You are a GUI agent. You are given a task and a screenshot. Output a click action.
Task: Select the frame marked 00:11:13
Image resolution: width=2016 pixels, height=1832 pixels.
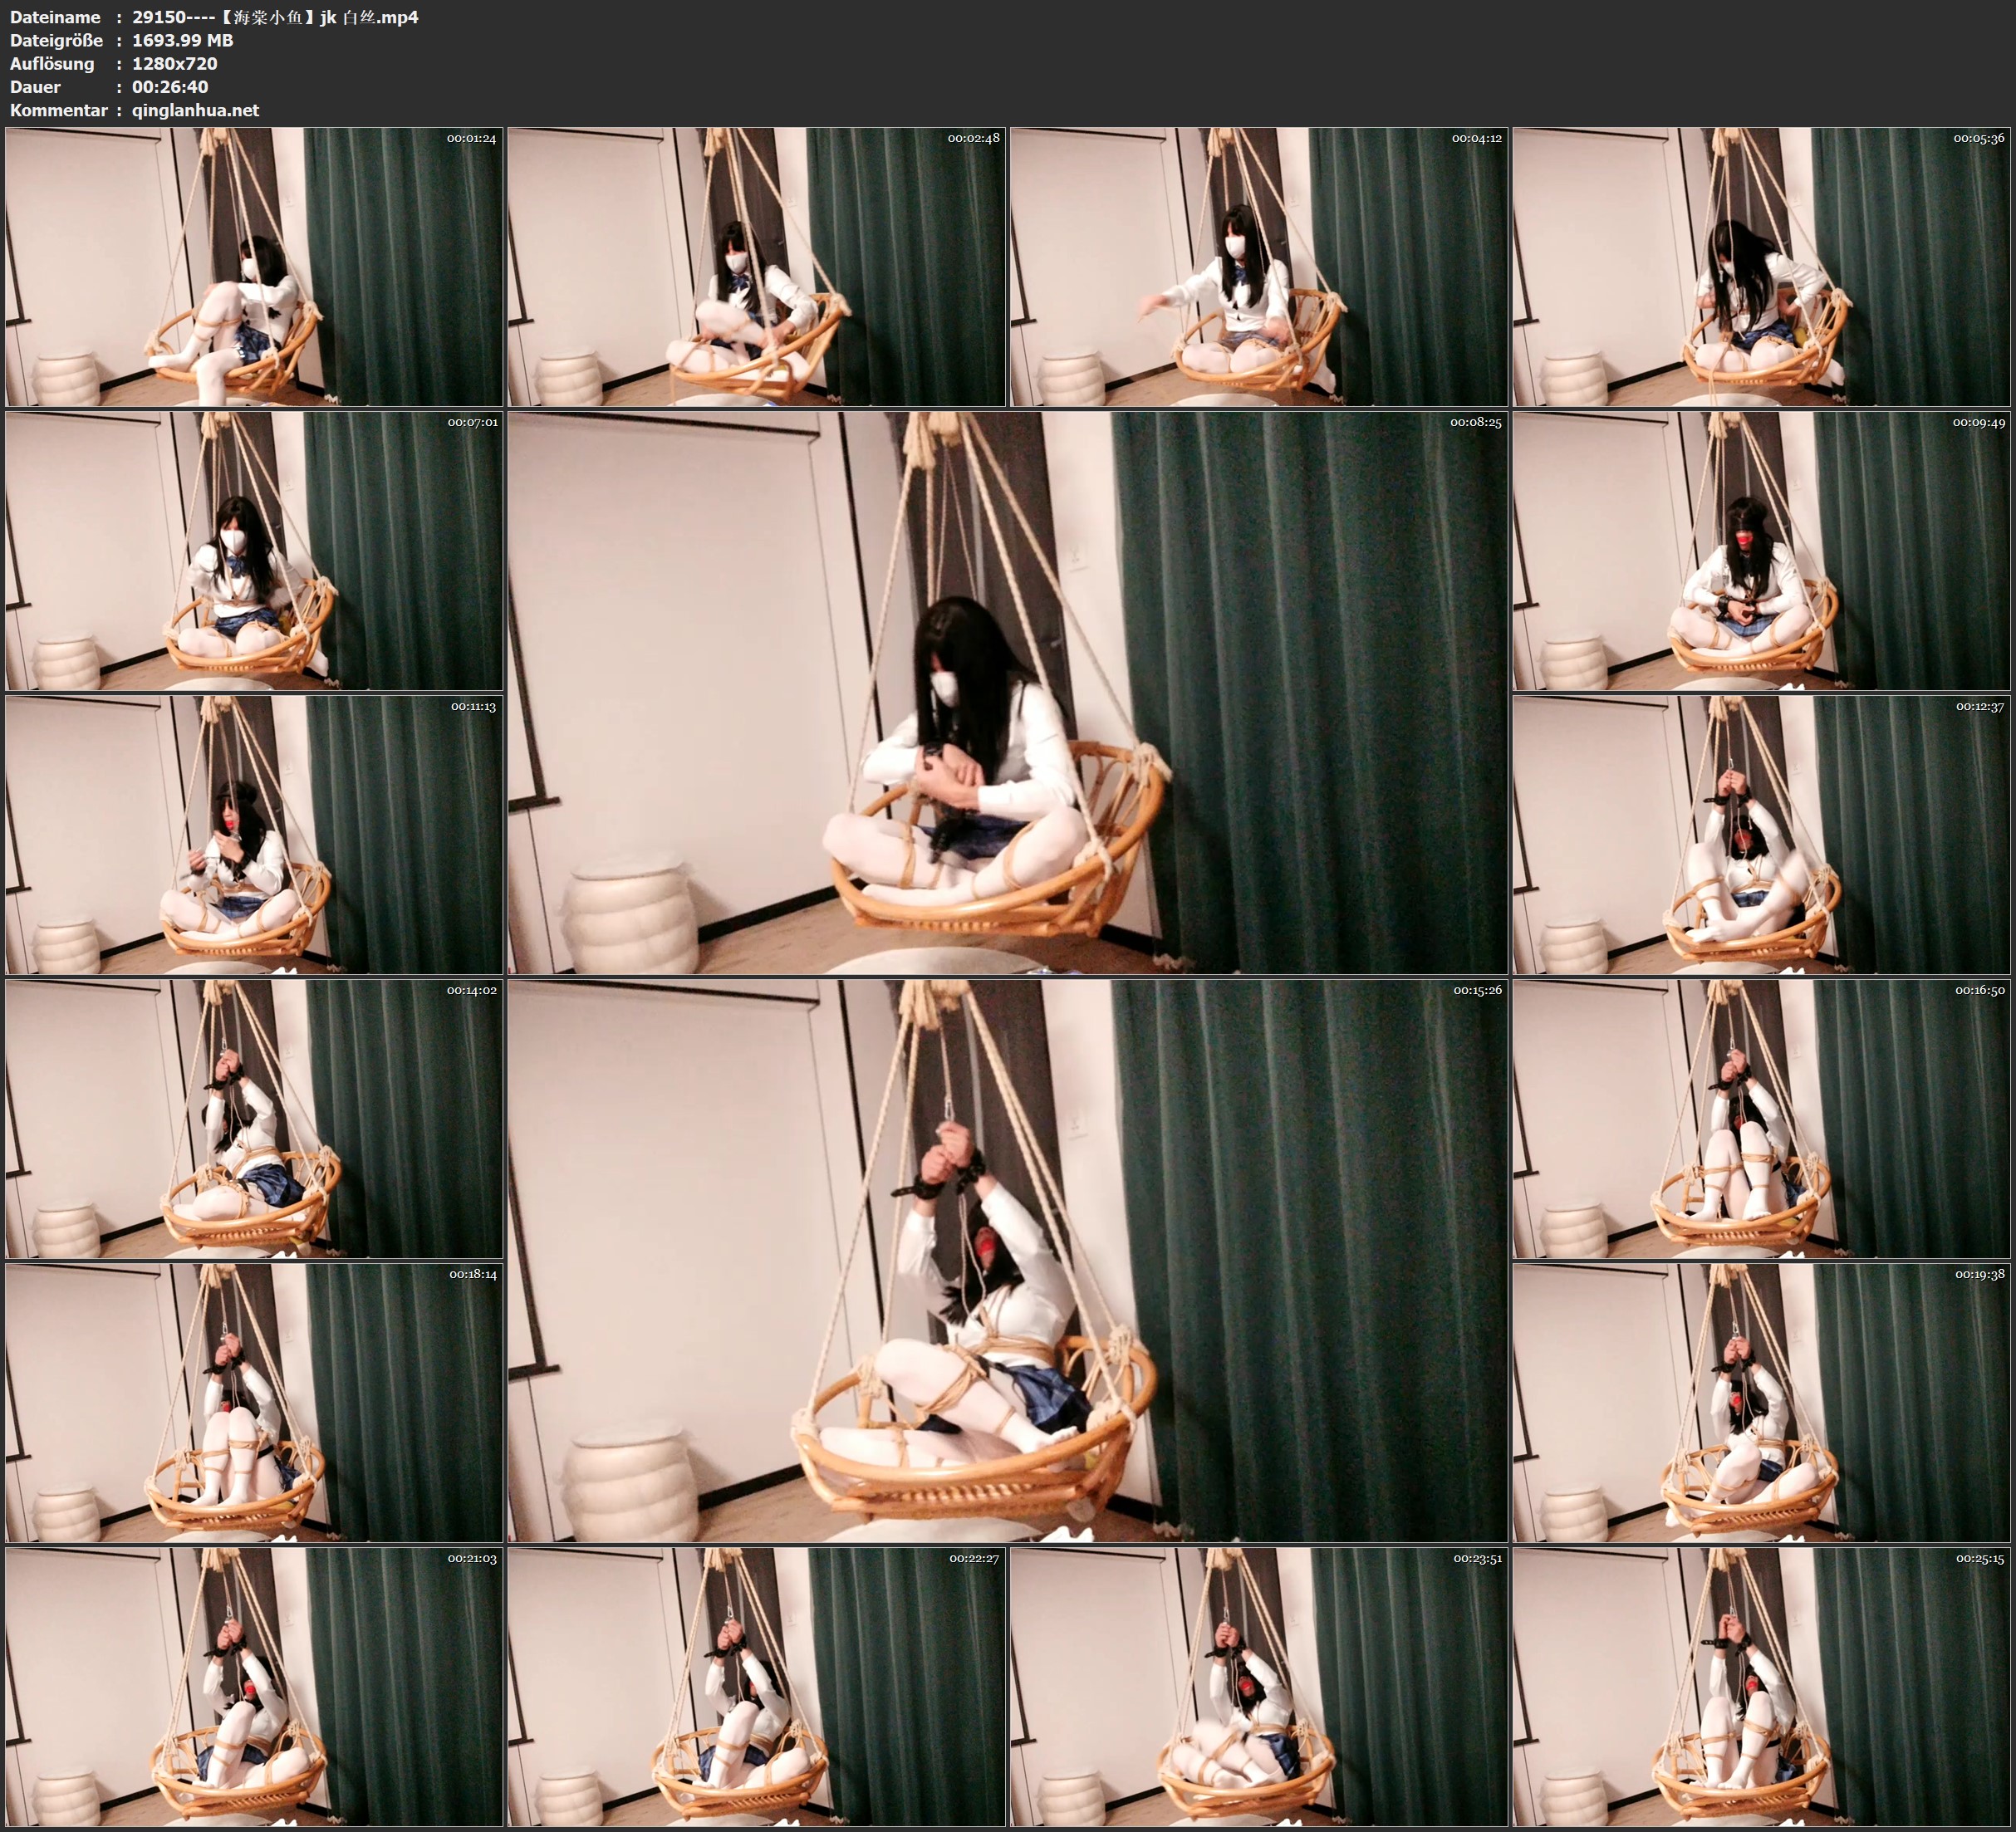(254, 834)
